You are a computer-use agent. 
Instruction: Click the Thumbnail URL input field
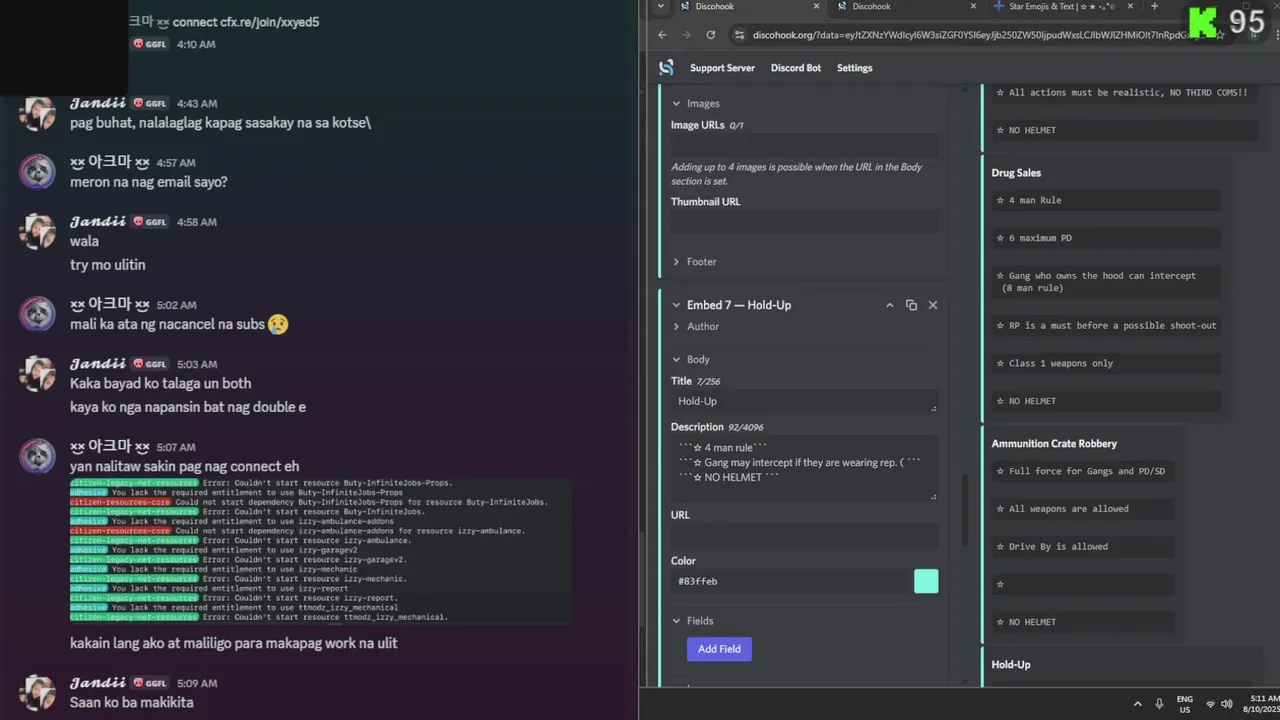point(804,222)
